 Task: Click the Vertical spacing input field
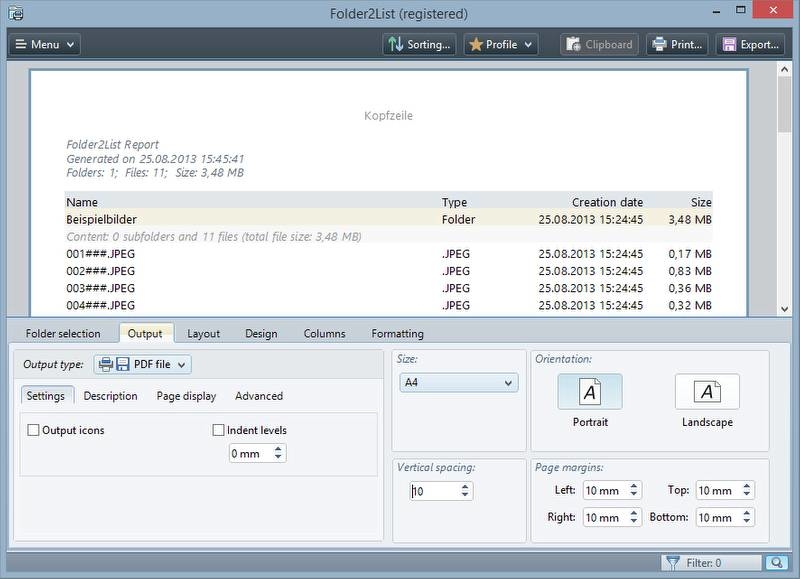(x=434, y=491)
